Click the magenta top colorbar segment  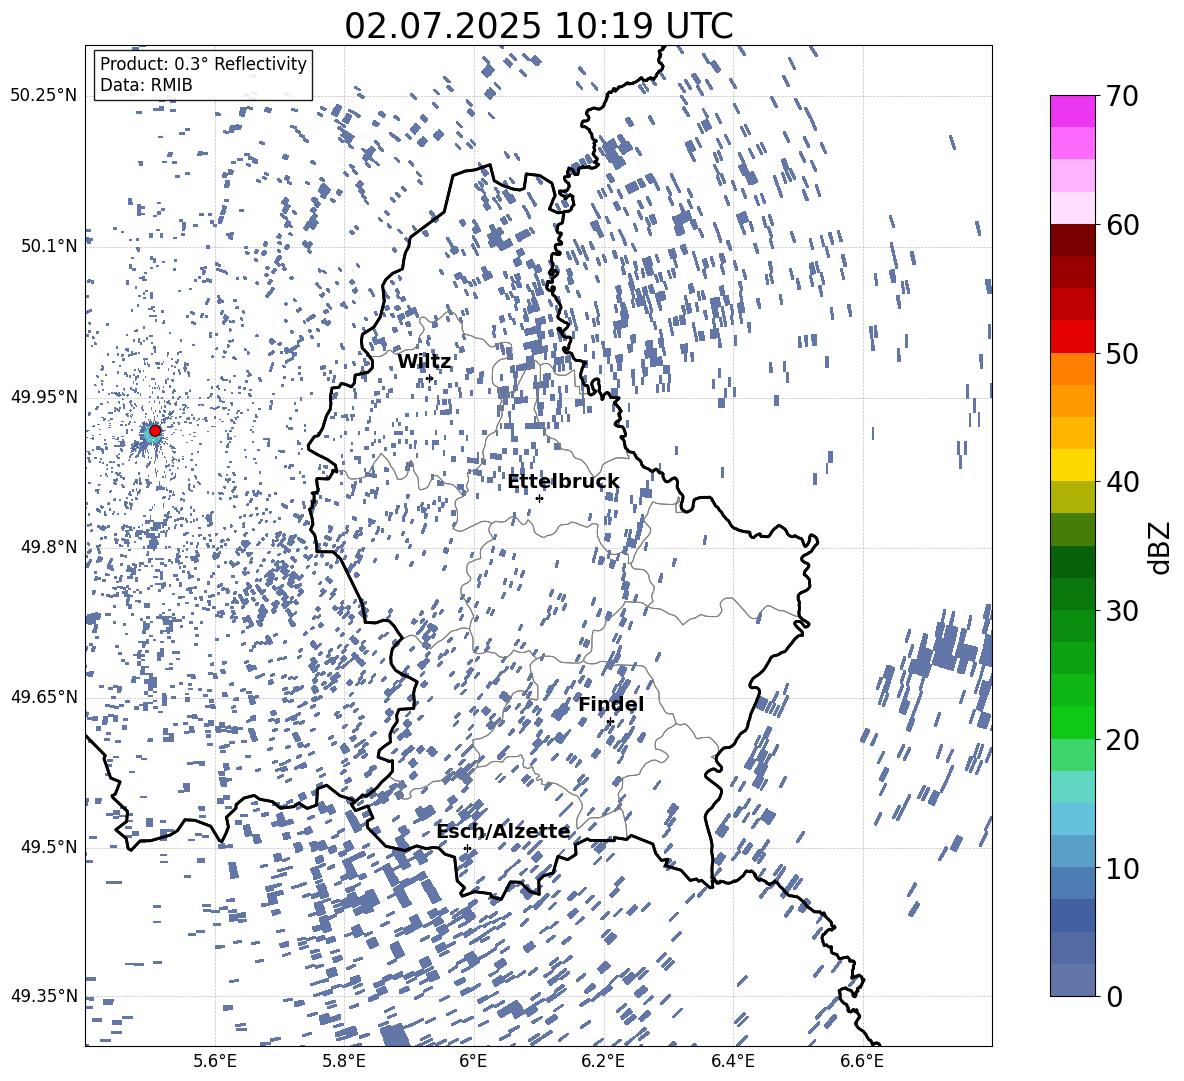[x=1072, y=111]
